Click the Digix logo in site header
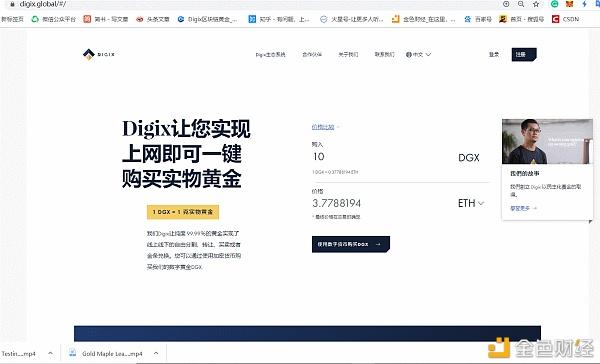 (99, 54)
